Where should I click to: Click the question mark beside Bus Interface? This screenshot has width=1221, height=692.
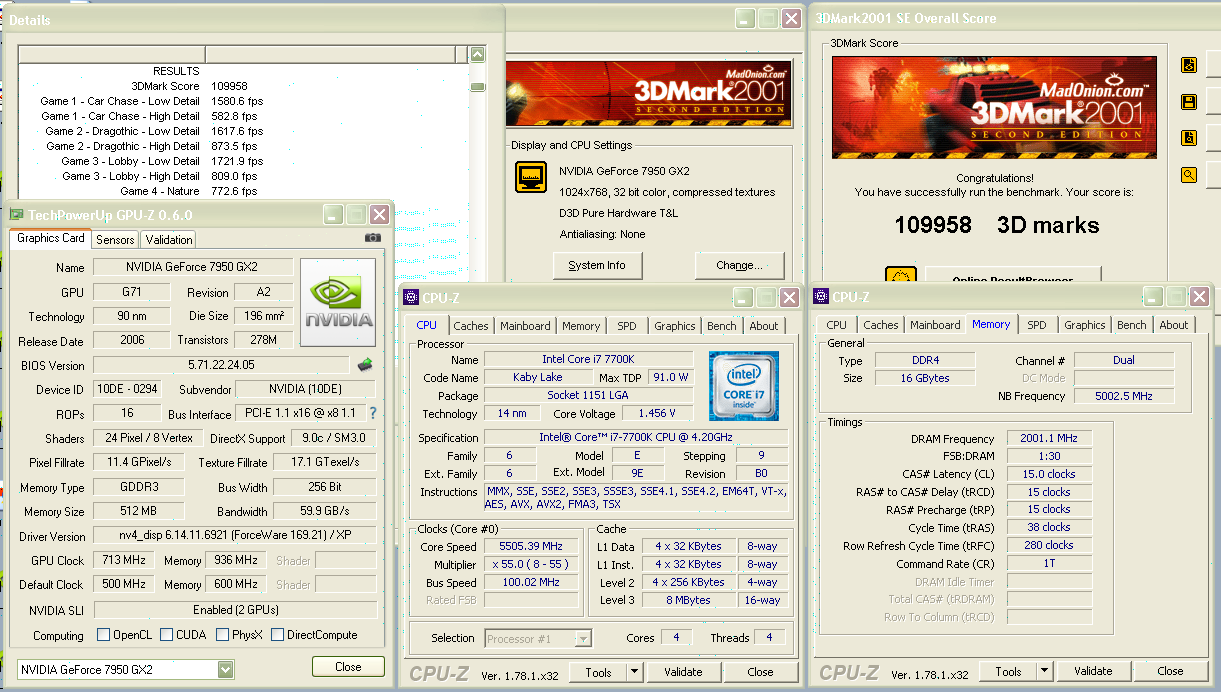tap(373, 413)
